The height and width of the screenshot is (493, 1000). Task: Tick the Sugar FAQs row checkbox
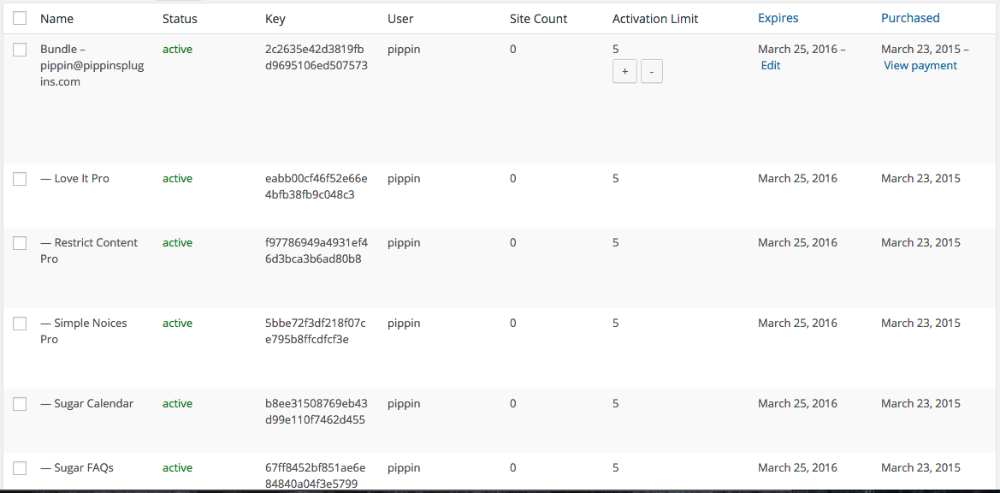[19, 468]
